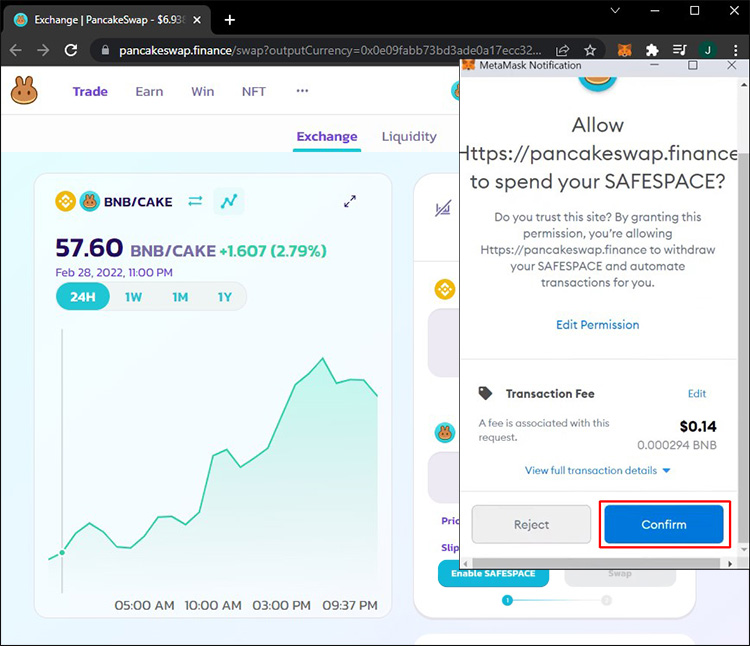Image resolution: width=750 pixels, height=646 pixels.
Task: Switch the BNB/CAKE pair order arrows
Action: point(195,201)
